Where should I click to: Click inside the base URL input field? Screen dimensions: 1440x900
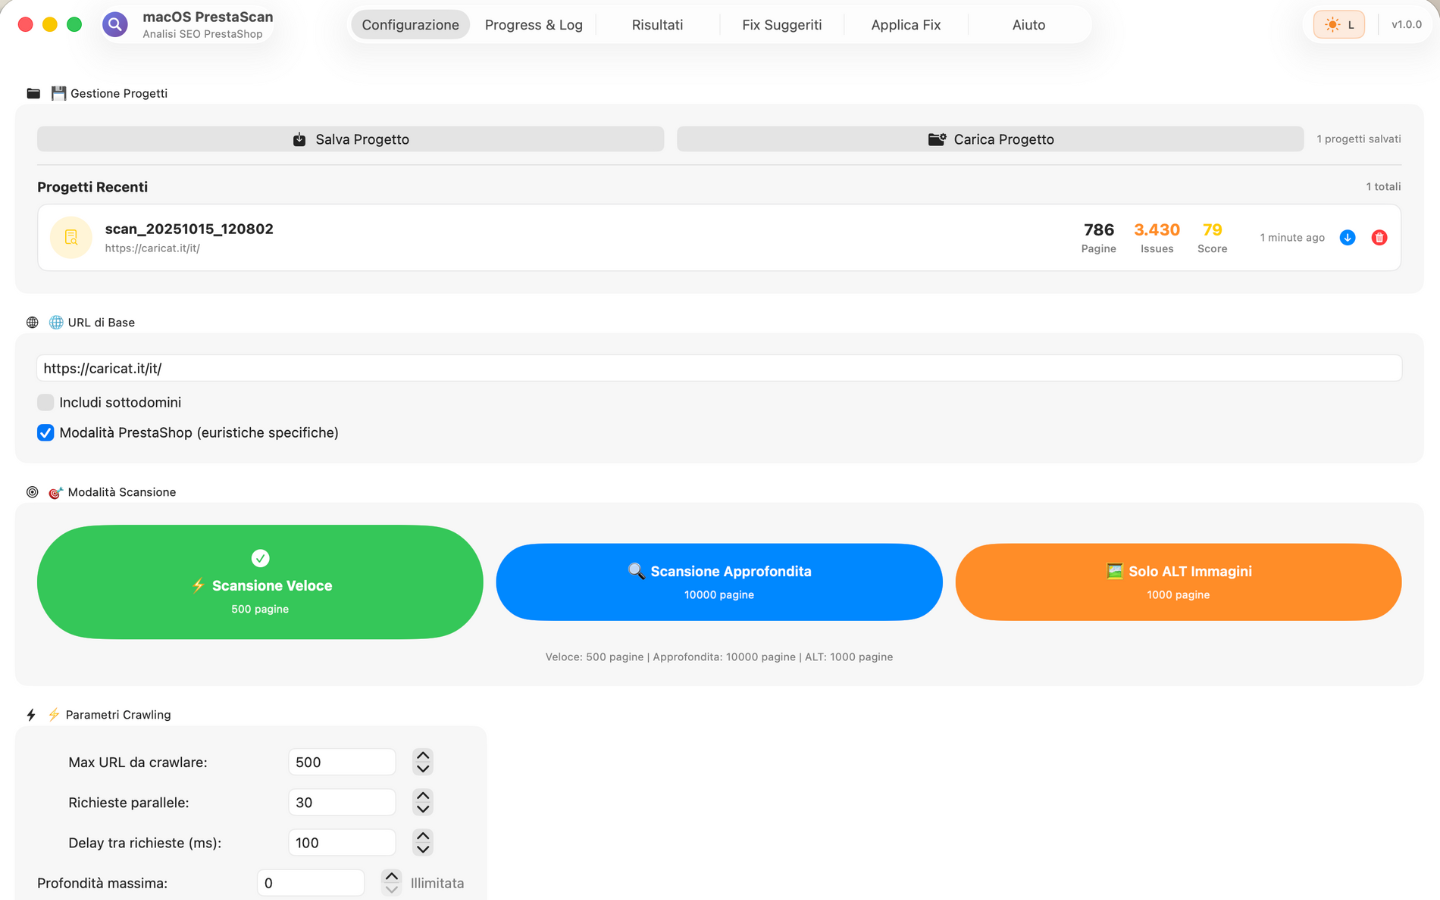pos(400,367)
